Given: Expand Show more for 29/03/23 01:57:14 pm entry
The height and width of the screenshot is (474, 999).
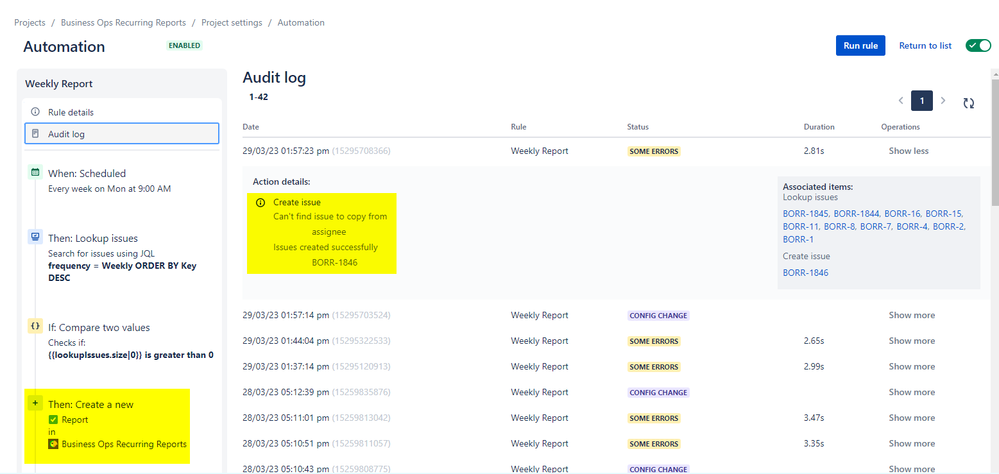Looking at the screenshot, I should pos(912,315).
